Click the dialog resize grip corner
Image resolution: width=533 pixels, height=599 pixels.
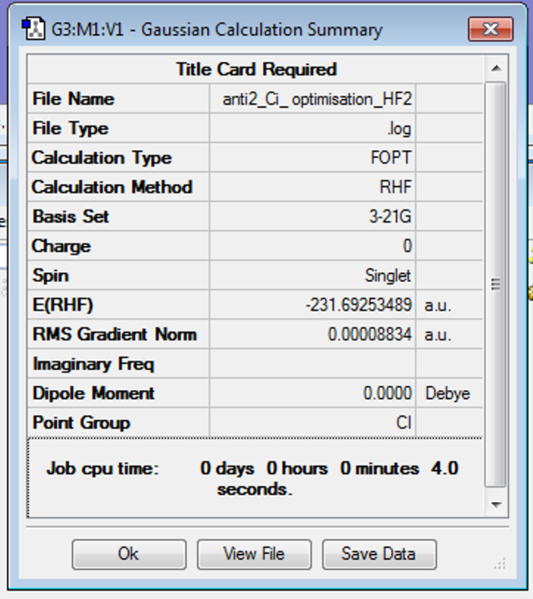click(500, 563)
